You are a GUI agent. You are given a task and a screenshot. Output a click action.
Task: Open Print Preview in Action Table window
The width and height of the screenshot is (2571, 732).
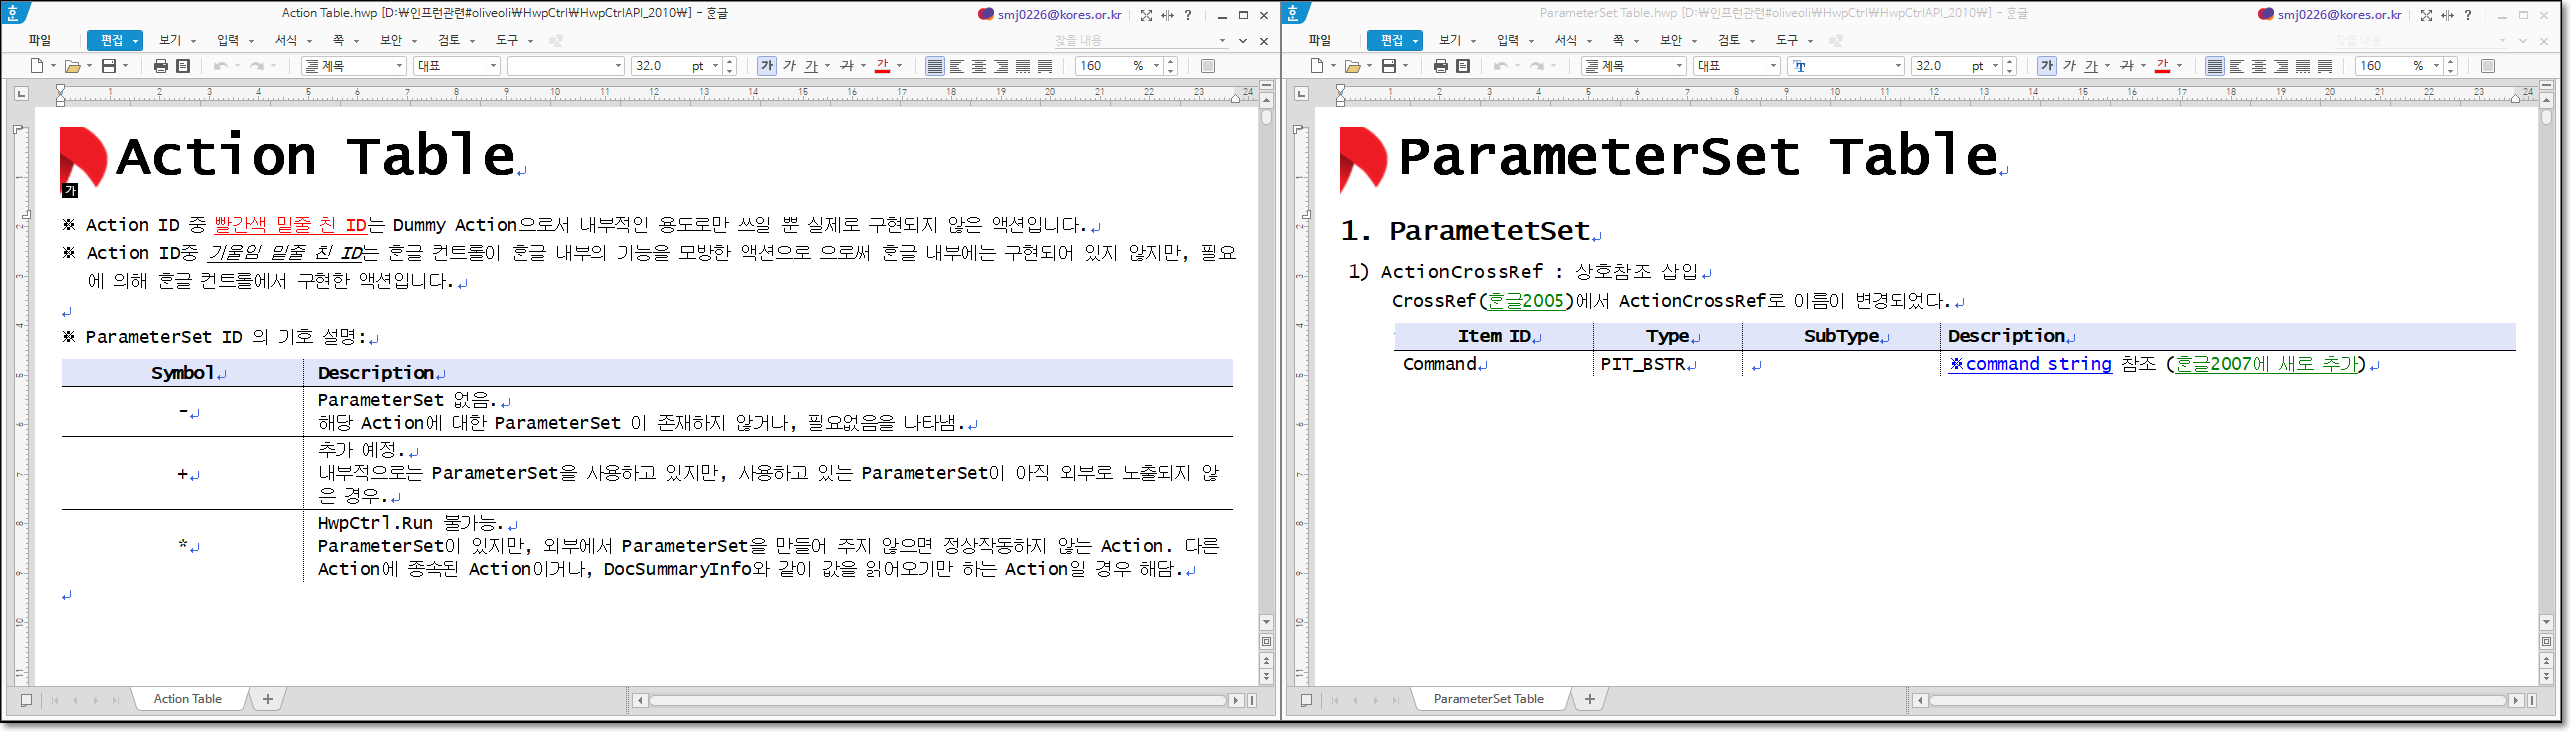[183, 66]
